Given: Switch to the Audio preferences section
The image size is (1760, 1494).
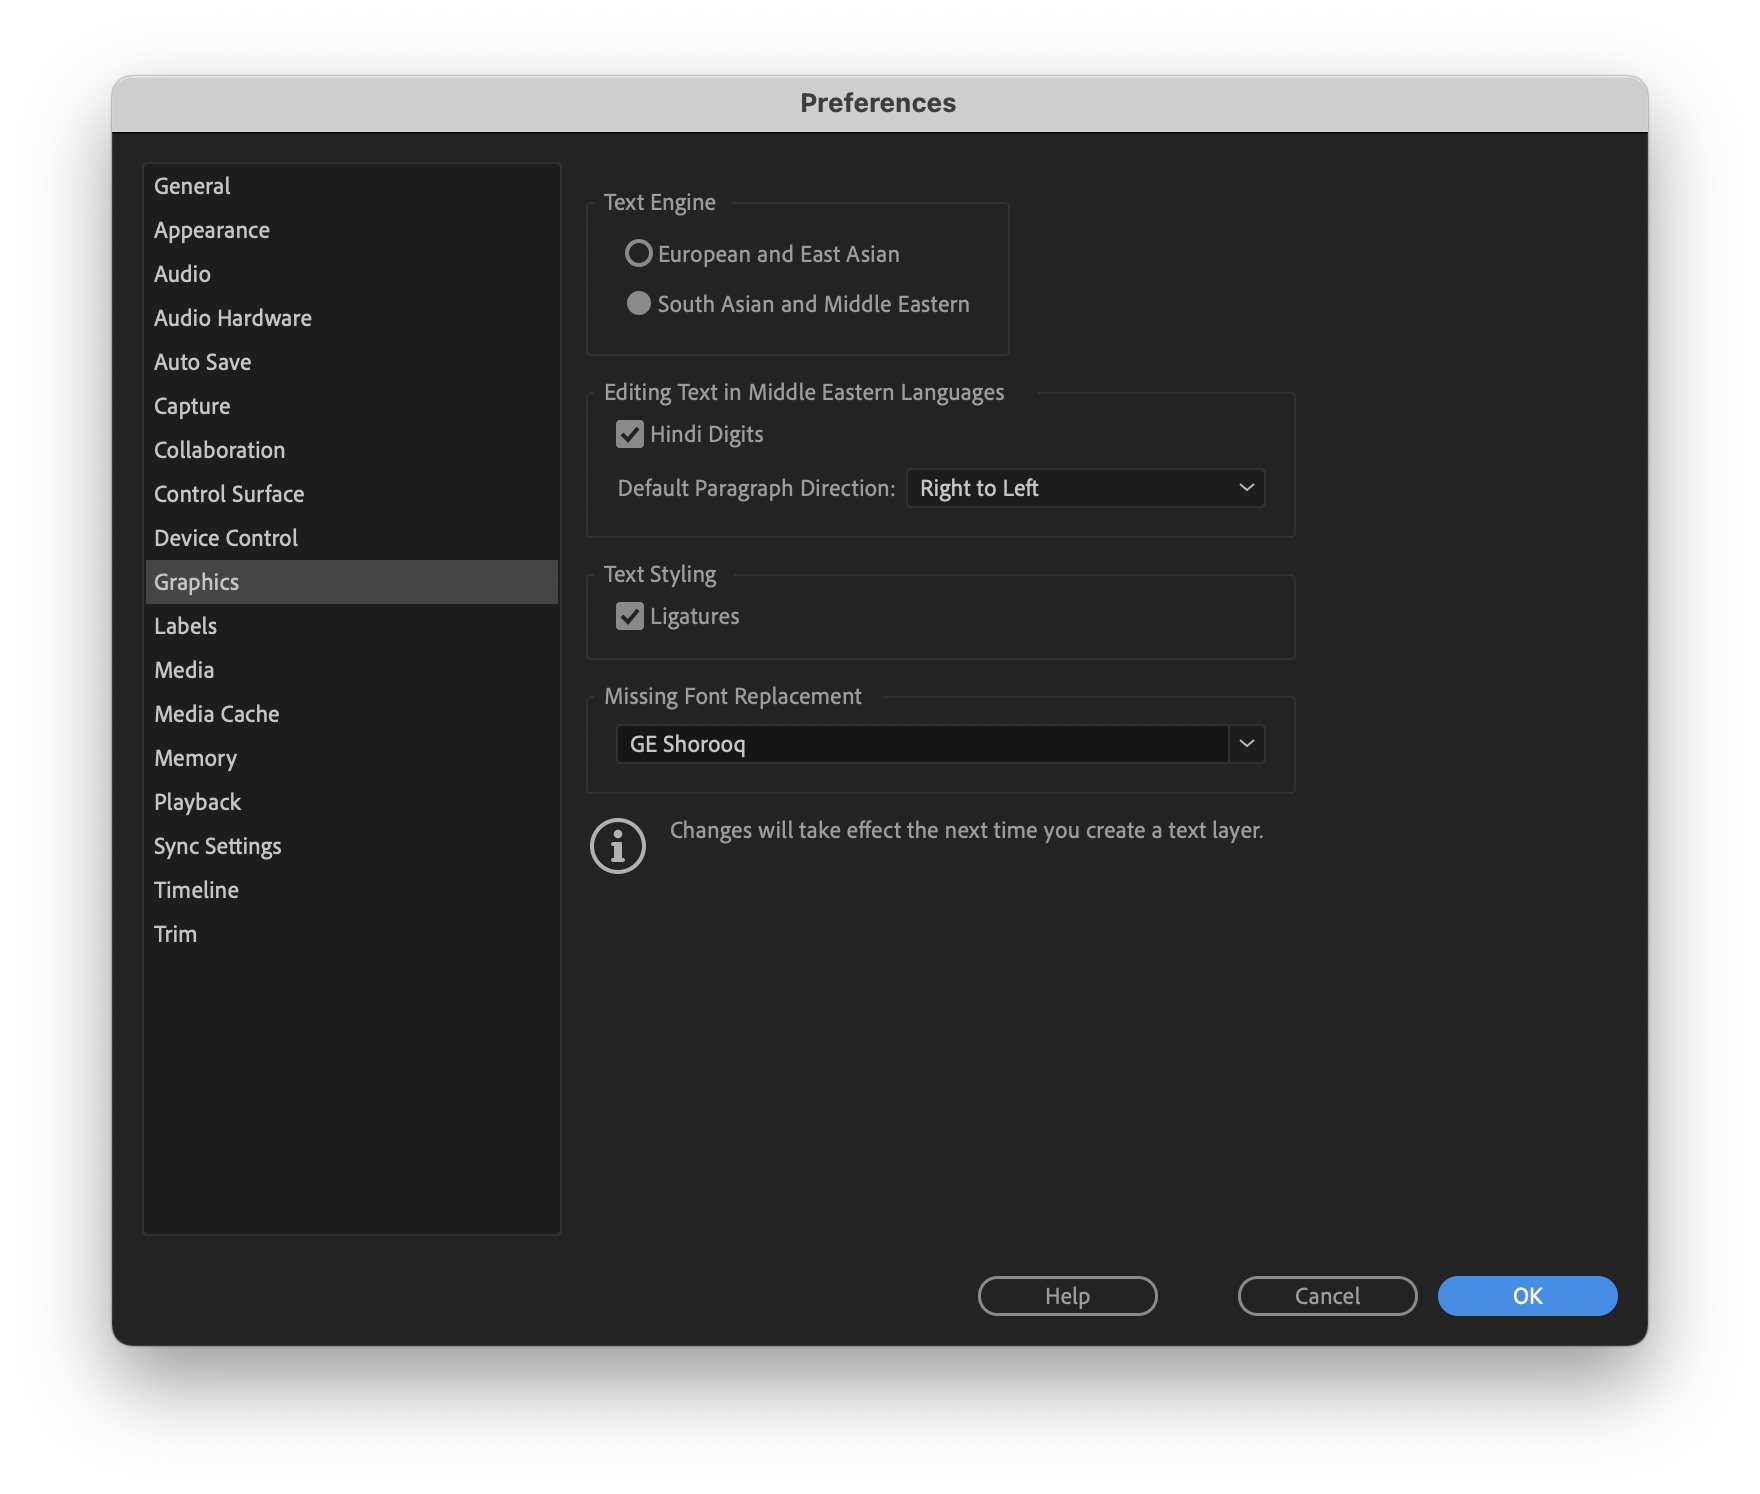Looking at the screenshot, I should [x=182, y=273].
